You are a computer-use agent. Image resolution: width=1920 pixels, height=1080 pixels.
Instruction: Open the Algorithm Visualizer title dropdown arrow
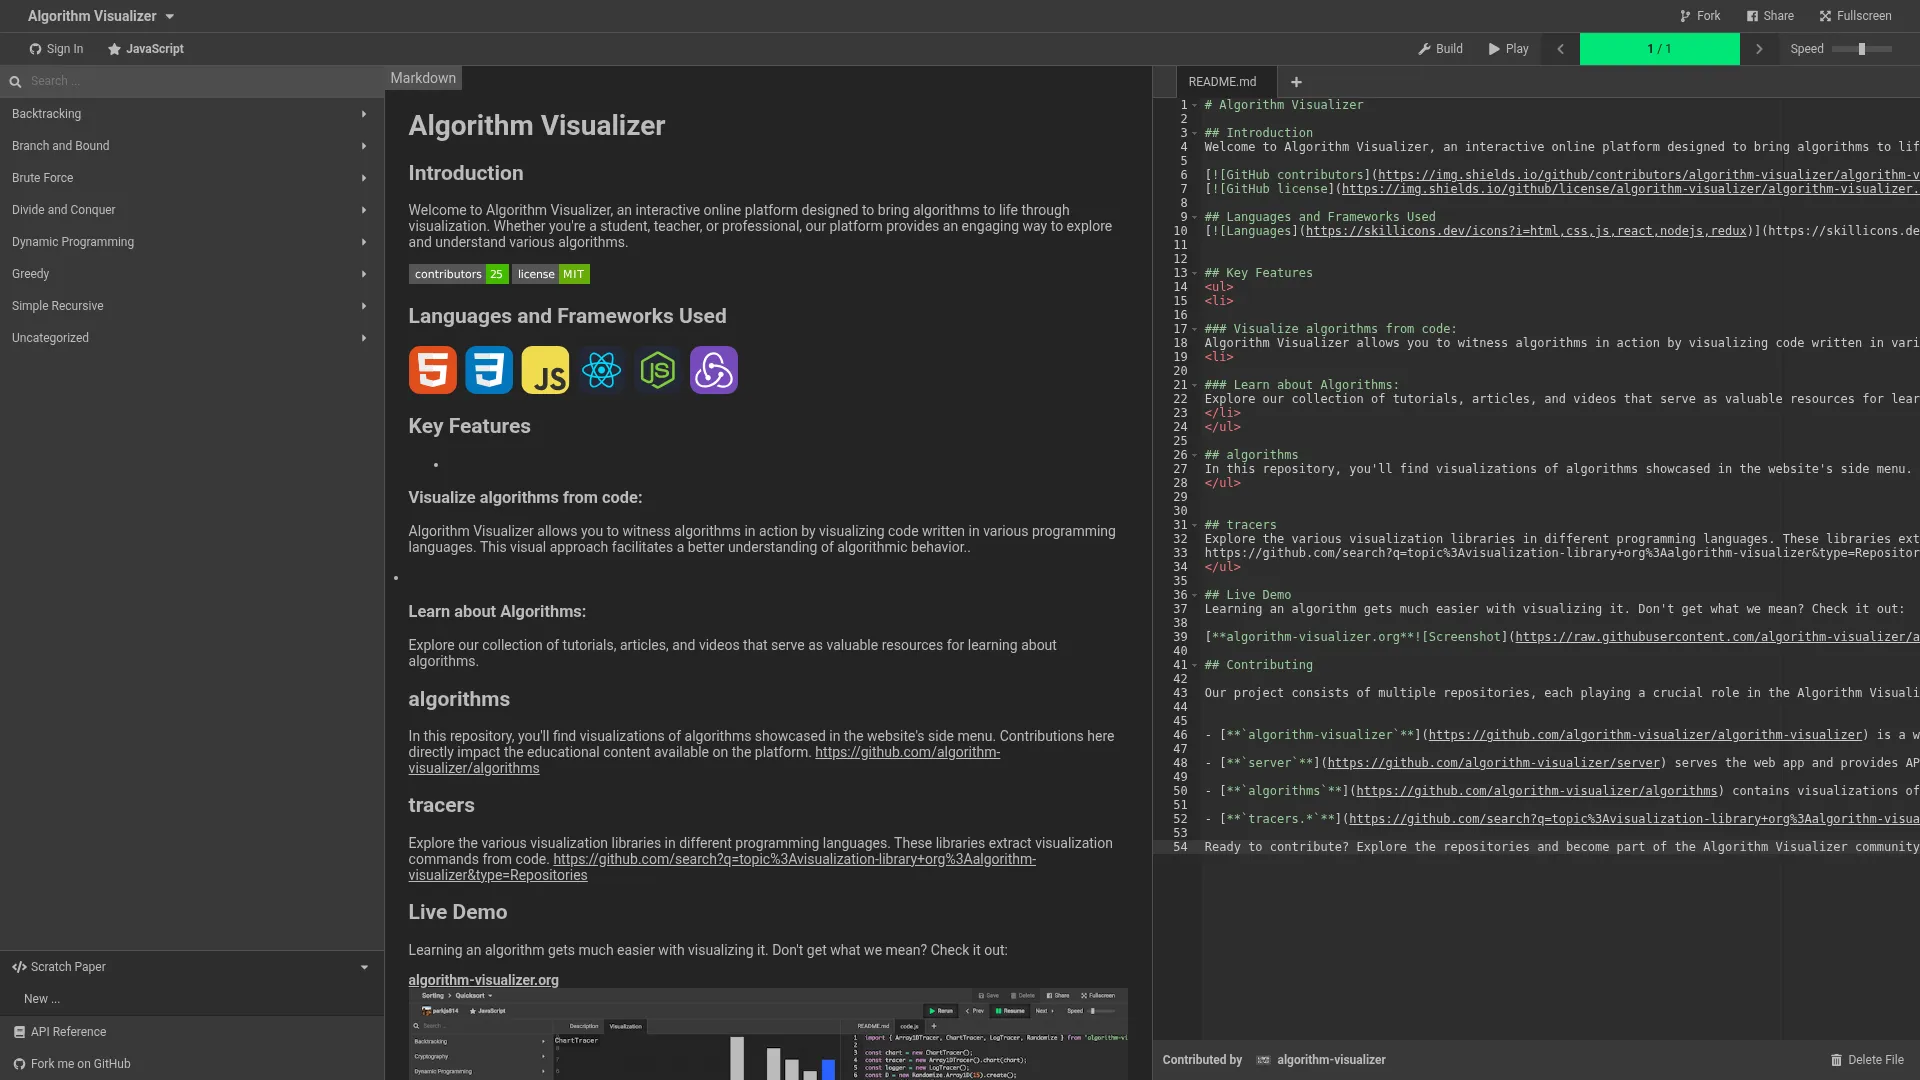[169, 17]
